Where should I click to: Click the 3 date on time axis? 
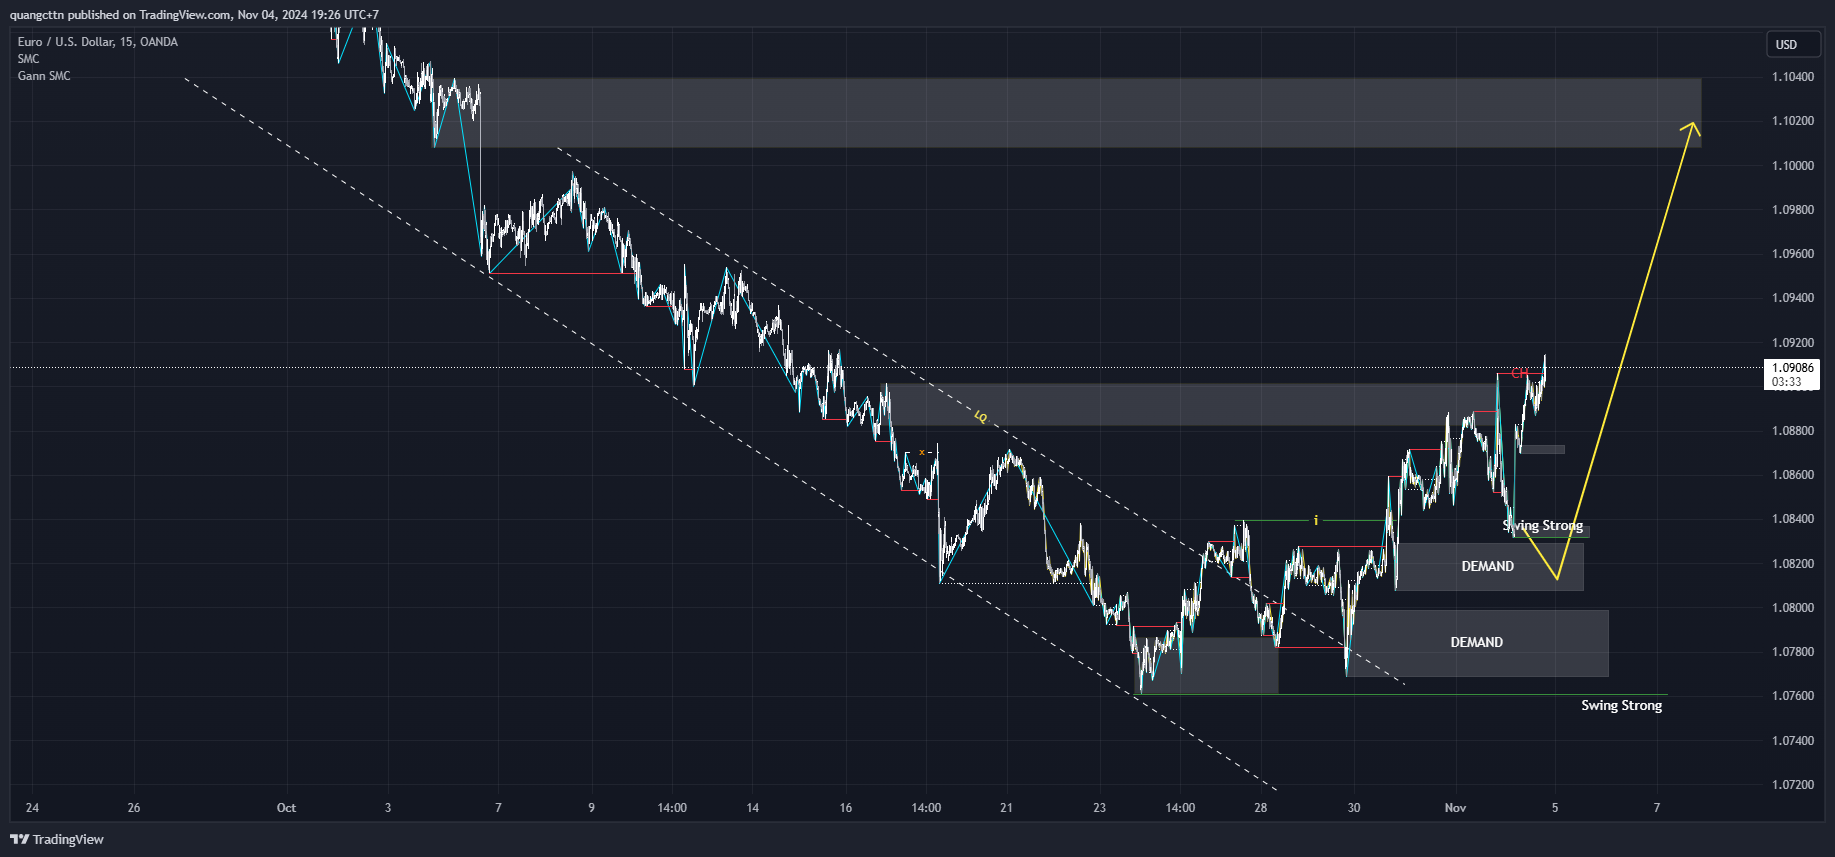click(388, 808)
